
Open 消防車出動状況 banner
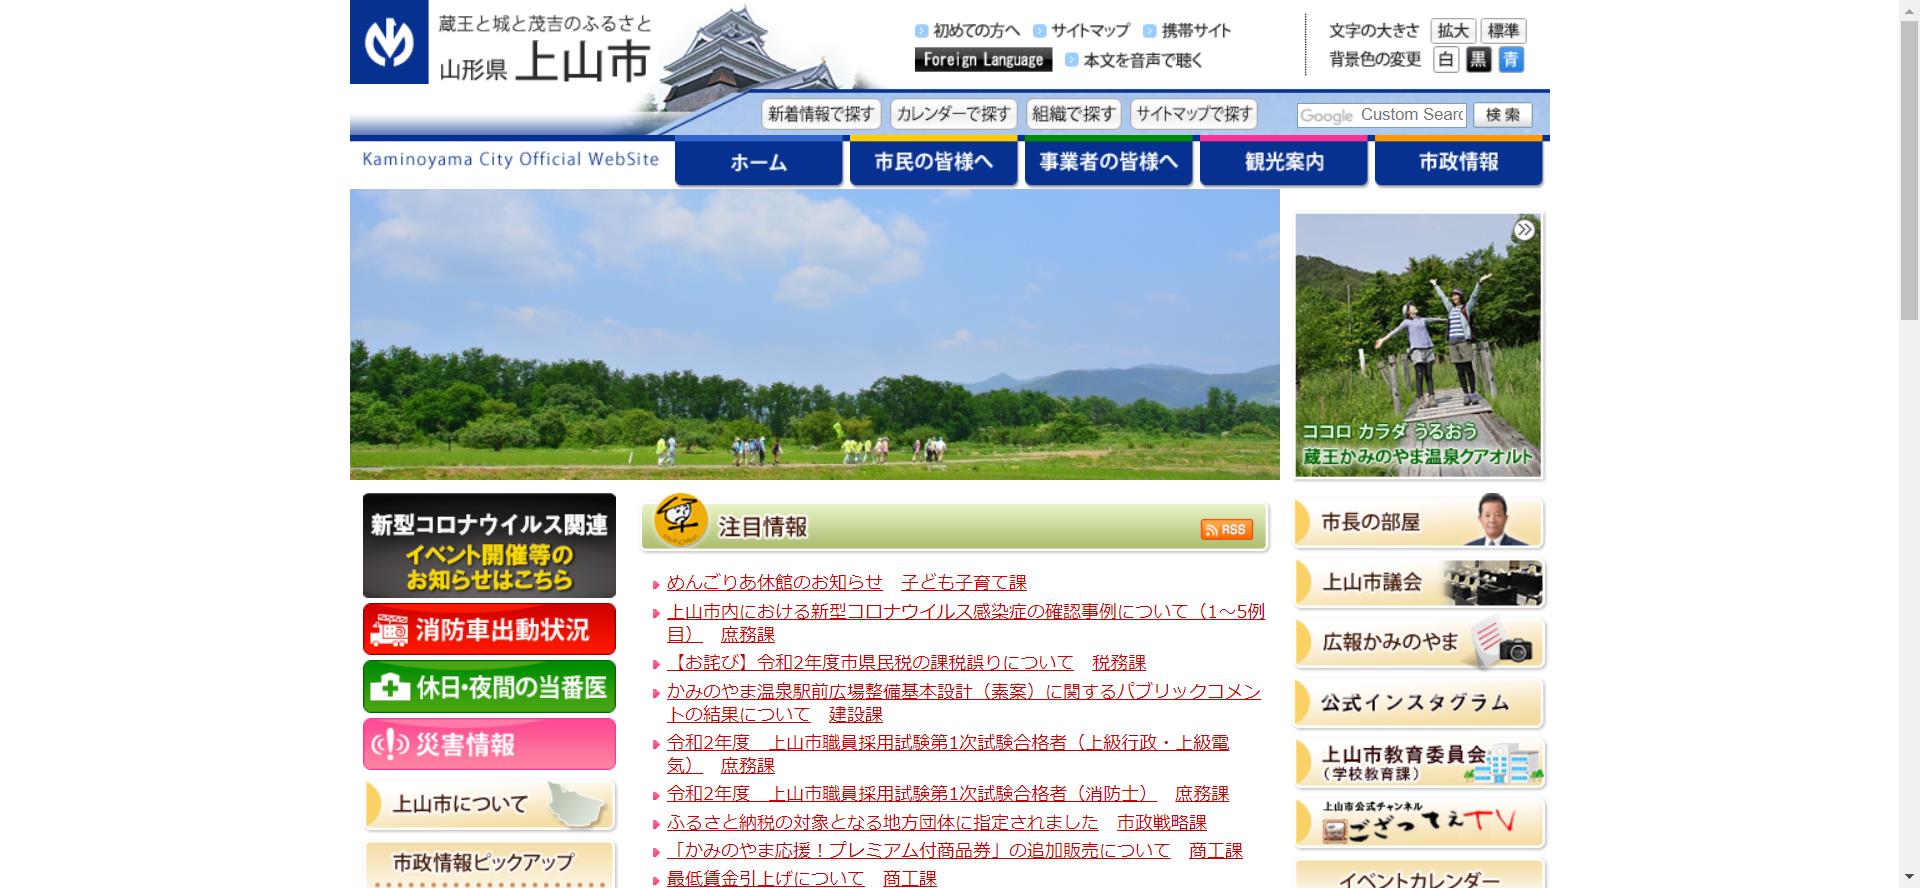click(489, 629)
